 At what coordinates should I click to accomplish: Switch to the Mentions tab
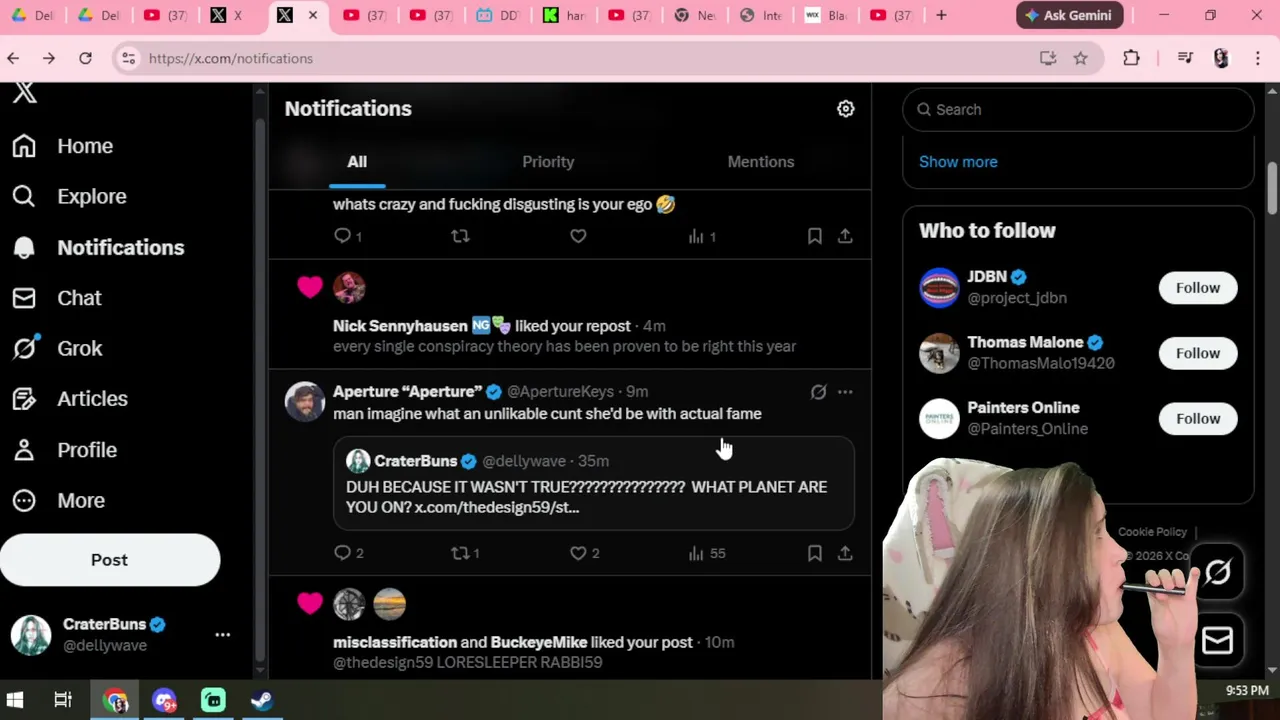[x=761, y=162]
